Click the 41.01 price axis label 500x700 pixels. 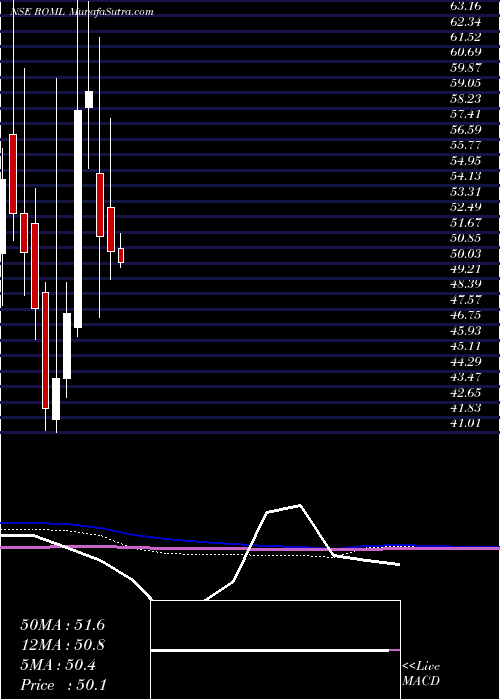tap(466, 424)
